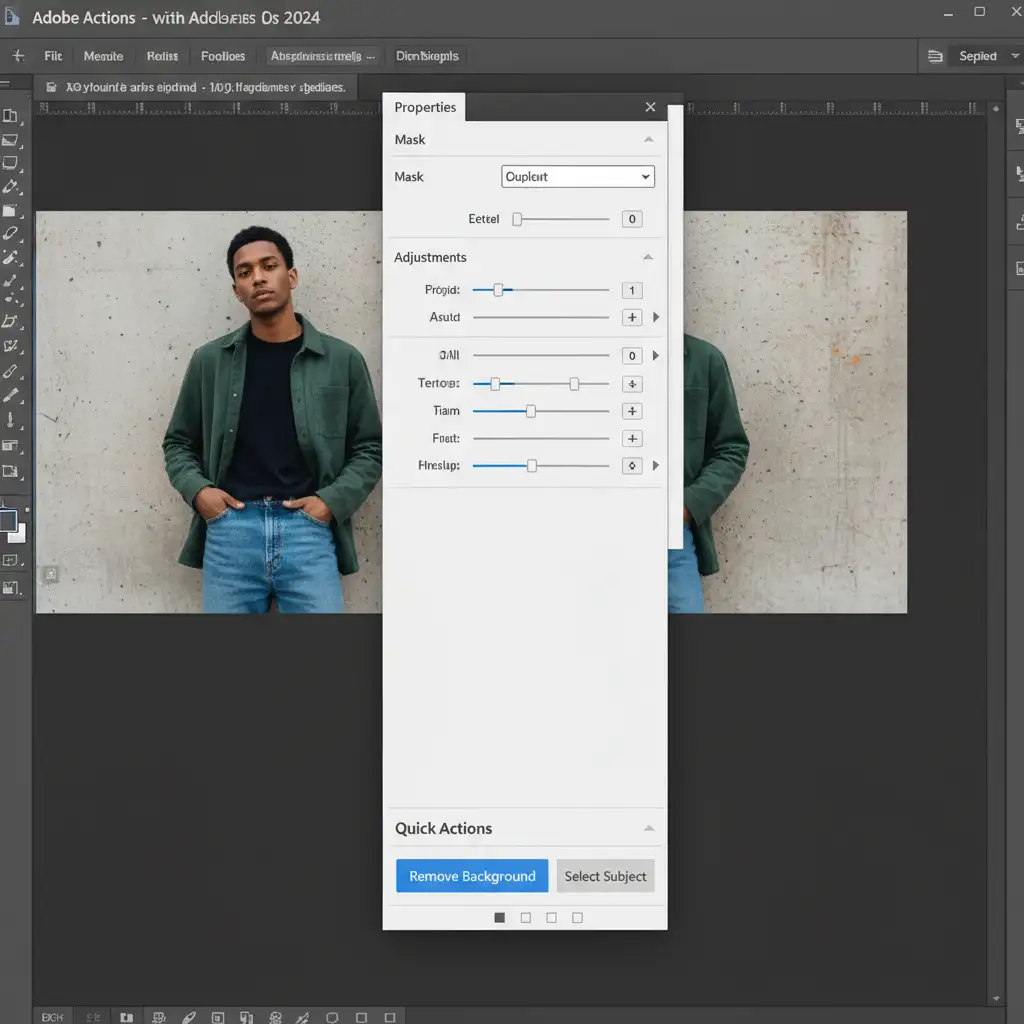This screenshot has width=1024, height=1024.
Task: Collapse the Quick Actions section
Action: [649, 828]
